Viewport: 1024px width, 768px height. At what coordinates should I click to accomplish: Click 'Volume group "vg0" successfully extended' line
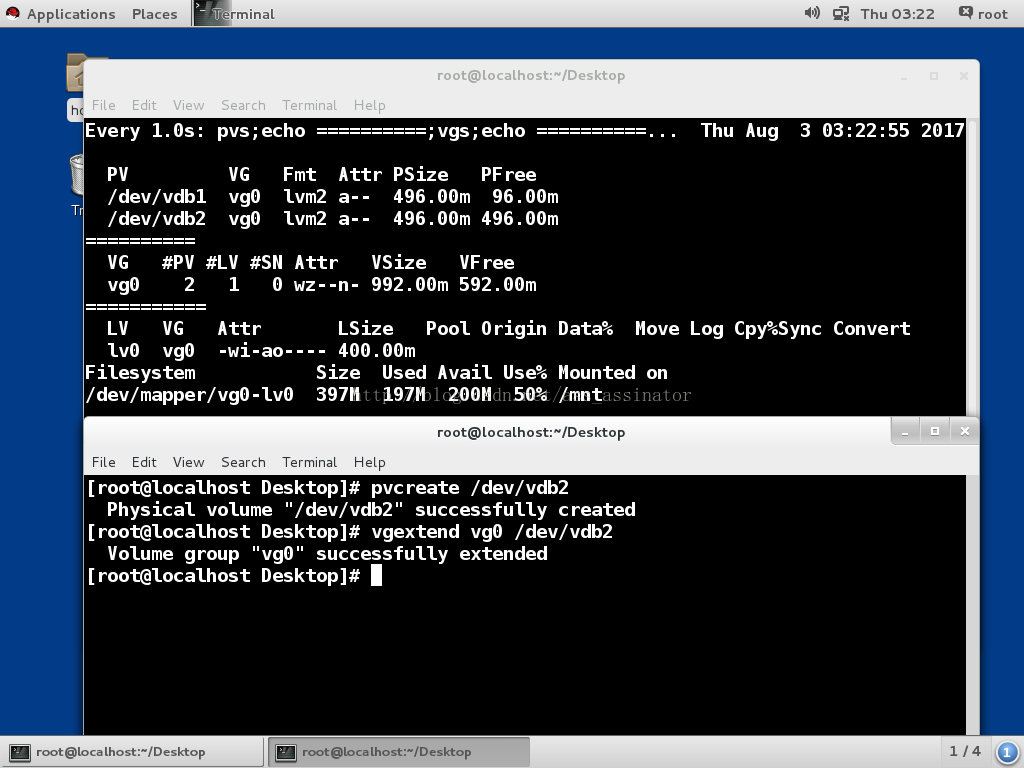(327, 554)
